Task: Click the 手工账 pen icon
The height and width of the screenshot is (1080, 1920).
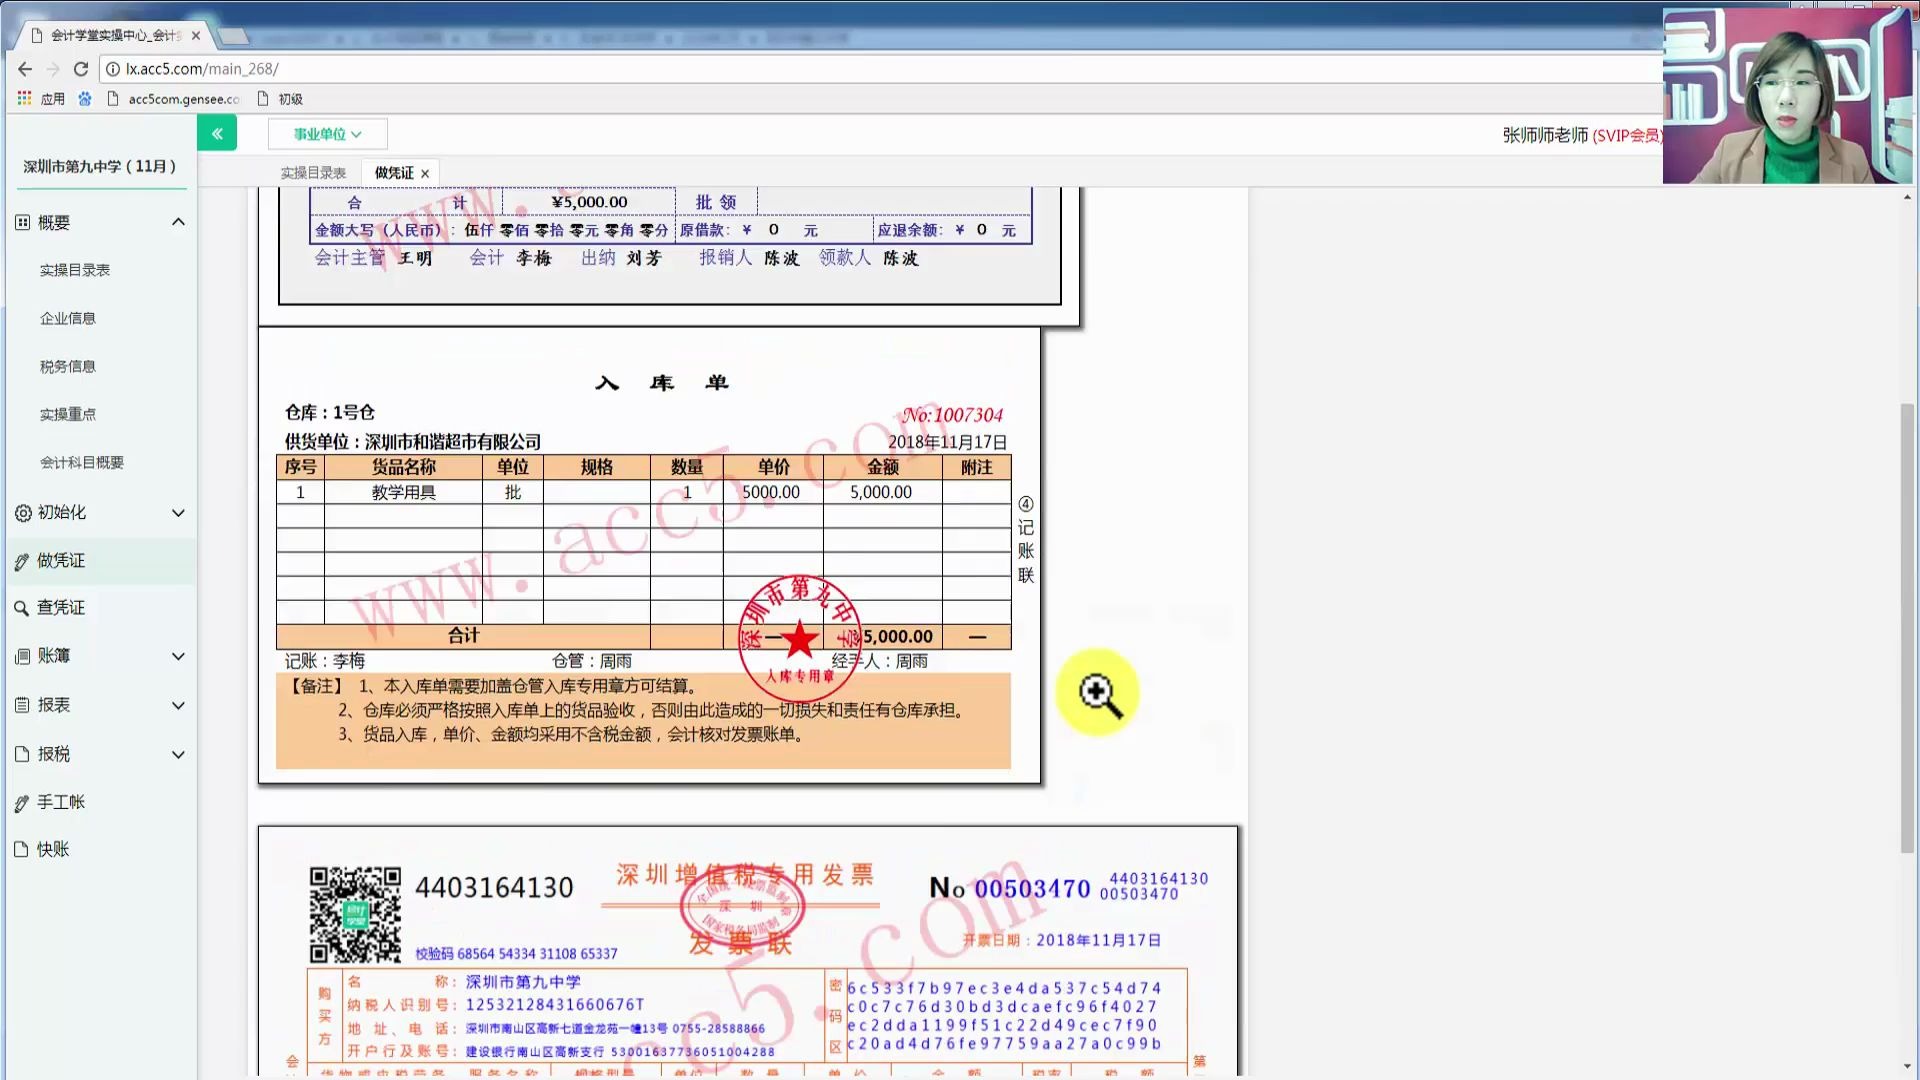Action: coord(22,801)
